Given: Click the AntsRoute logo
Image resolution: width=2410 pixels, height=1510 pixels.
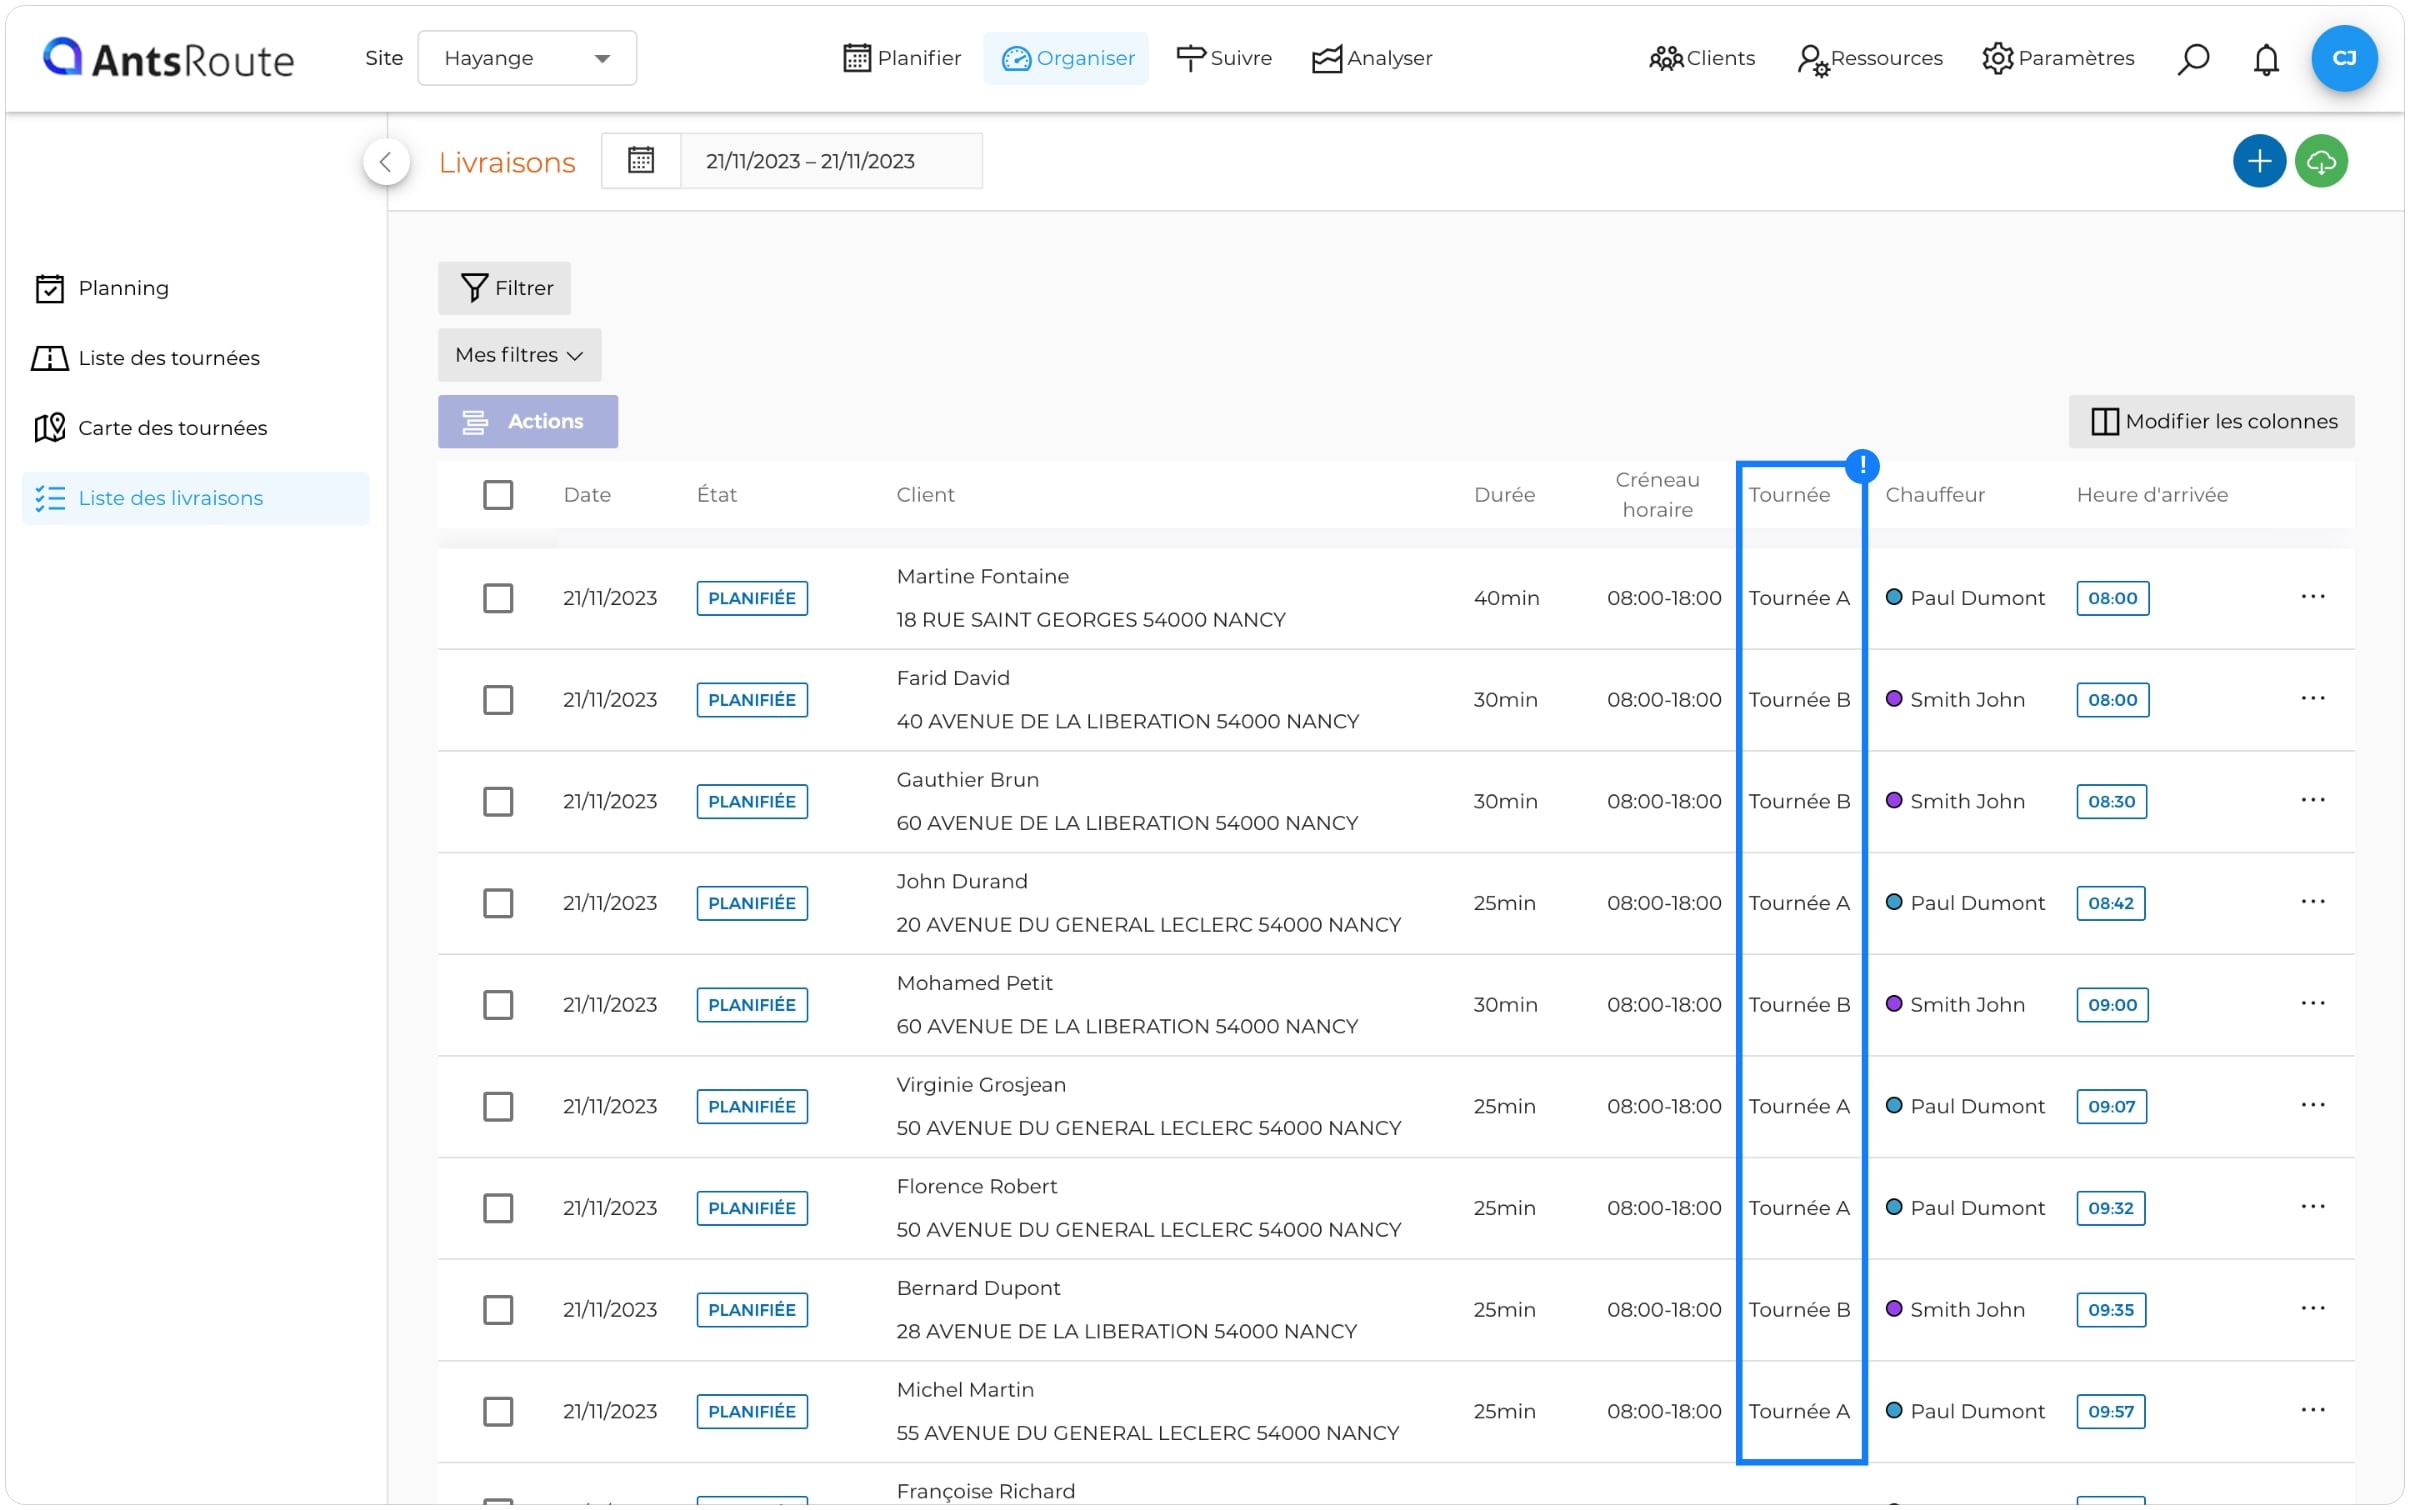Looking at the screenshot, I should click(168, 59).
